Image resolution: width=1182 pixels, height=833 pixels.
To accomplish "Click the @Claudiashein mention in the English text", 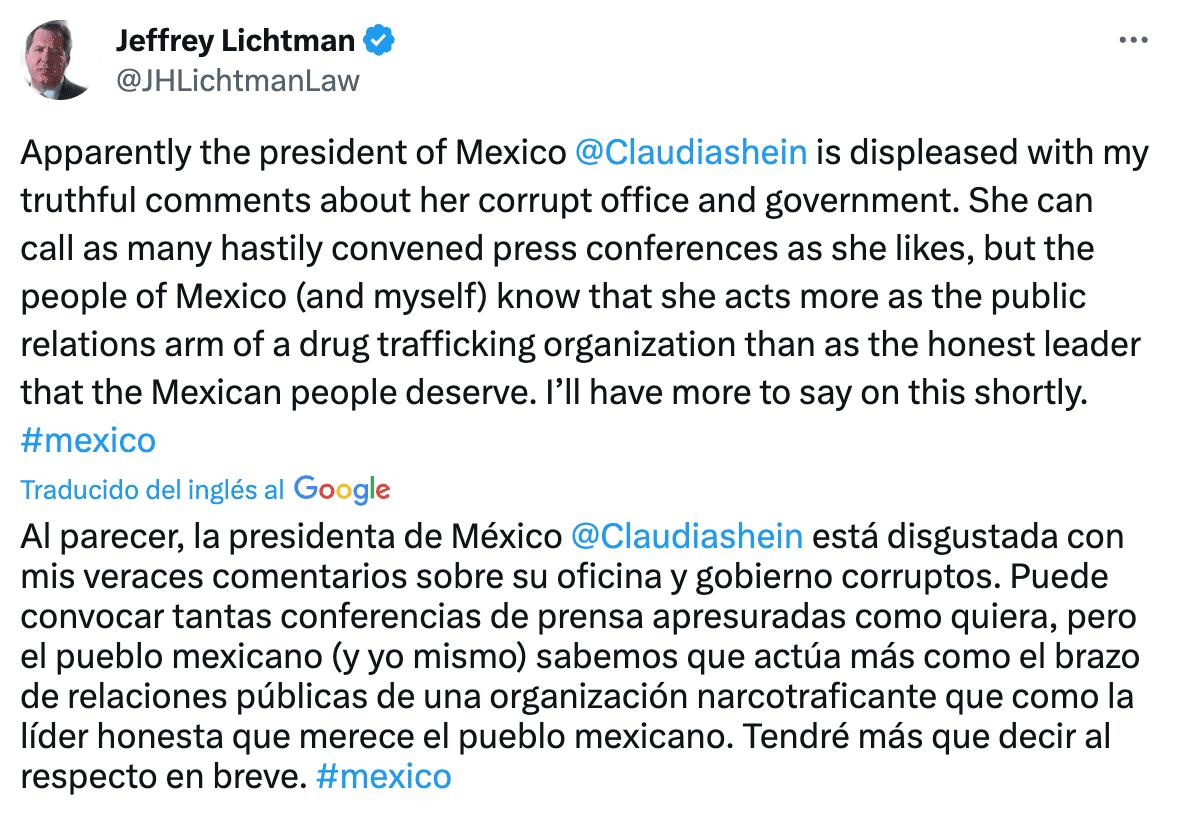I will tap(692, 154).
